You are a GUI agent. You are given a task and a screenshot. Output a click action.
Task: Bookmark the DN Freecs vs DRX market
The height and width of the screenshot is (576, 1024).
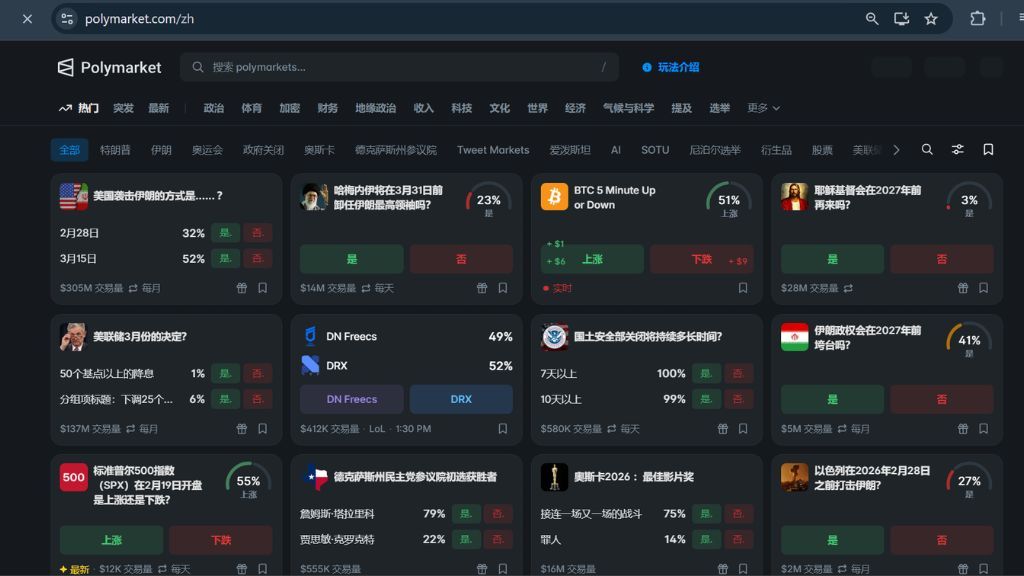click(502, 429)
